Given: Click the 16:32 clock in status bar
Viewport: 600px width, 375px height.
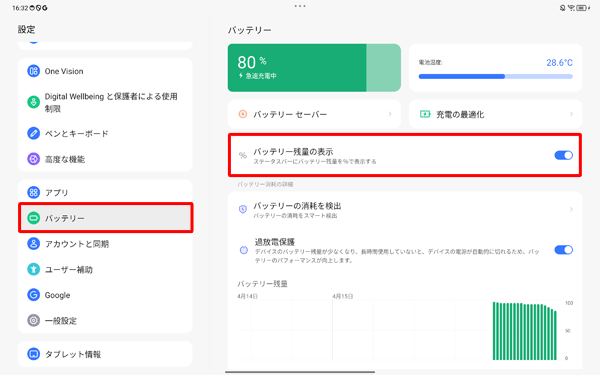Looking at the screenshot, I should coord(20,8).
